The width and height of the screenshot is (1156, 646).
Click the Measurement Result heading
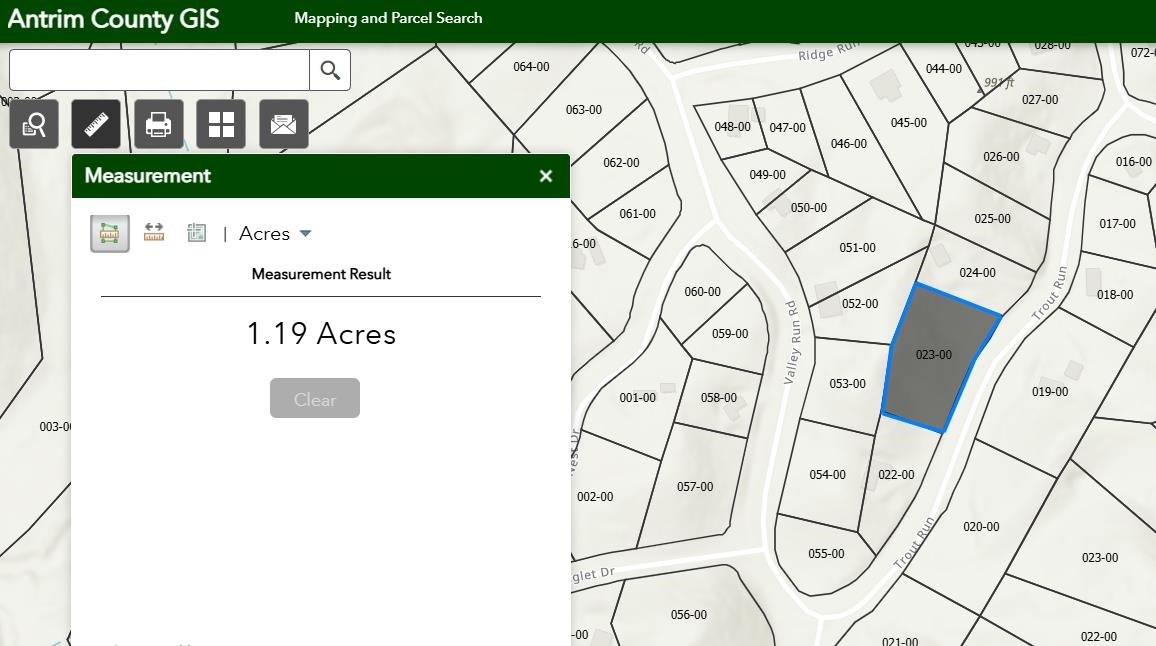pyautogui.click(x=321, y=274)
